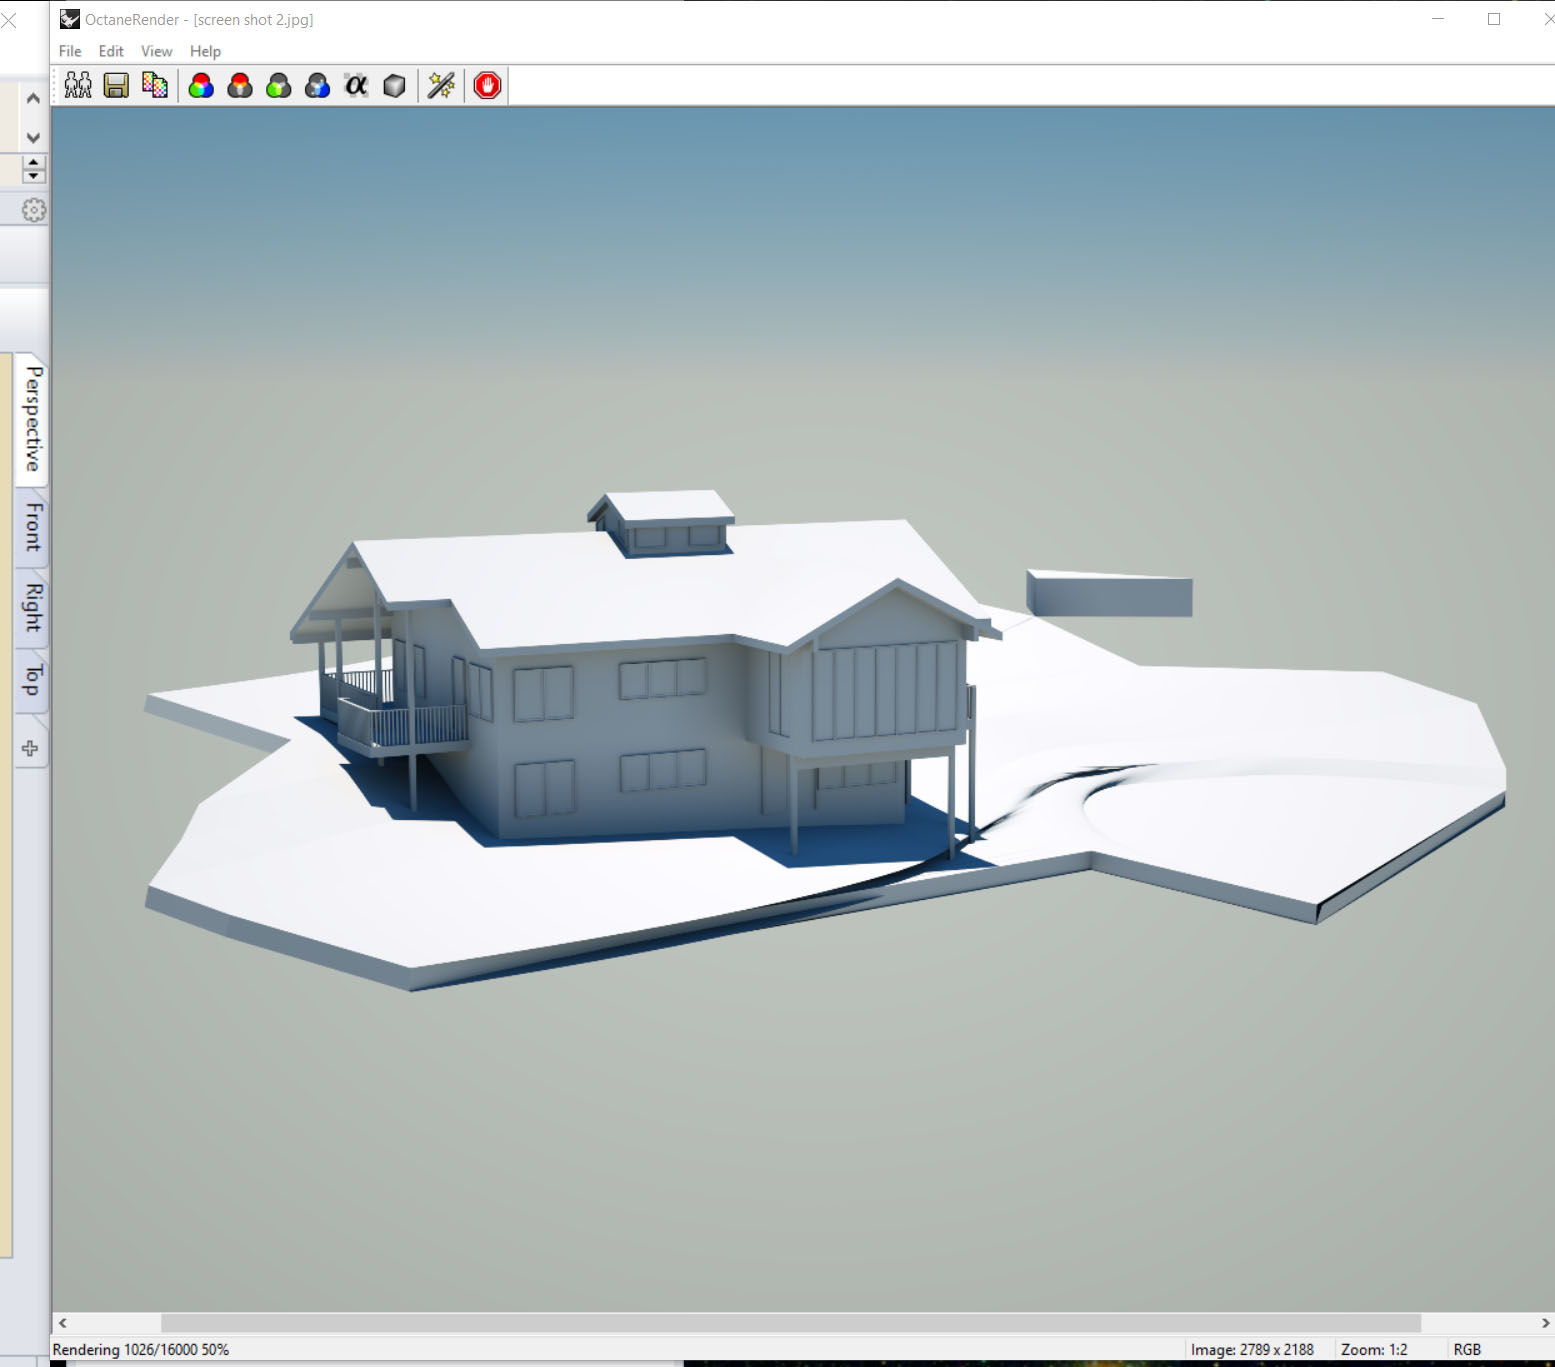Click the down chevron in left panel
This screenshot has width=1555, height=1367.
tap(33, 137)
